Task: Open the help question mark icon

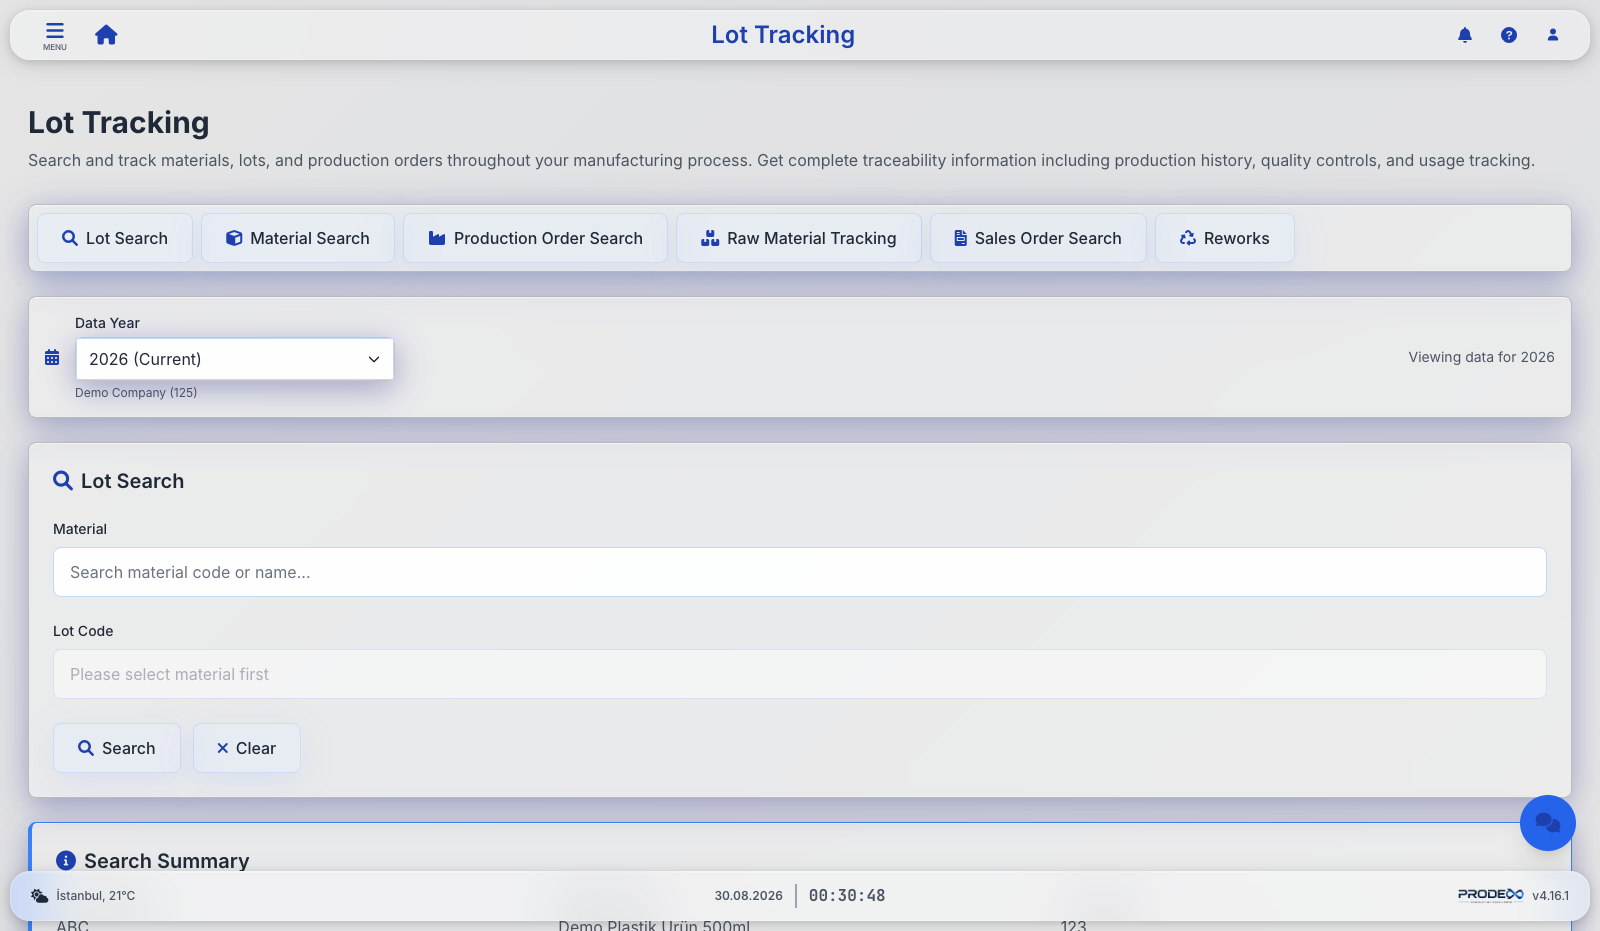Action: [x=1509, y=35]
